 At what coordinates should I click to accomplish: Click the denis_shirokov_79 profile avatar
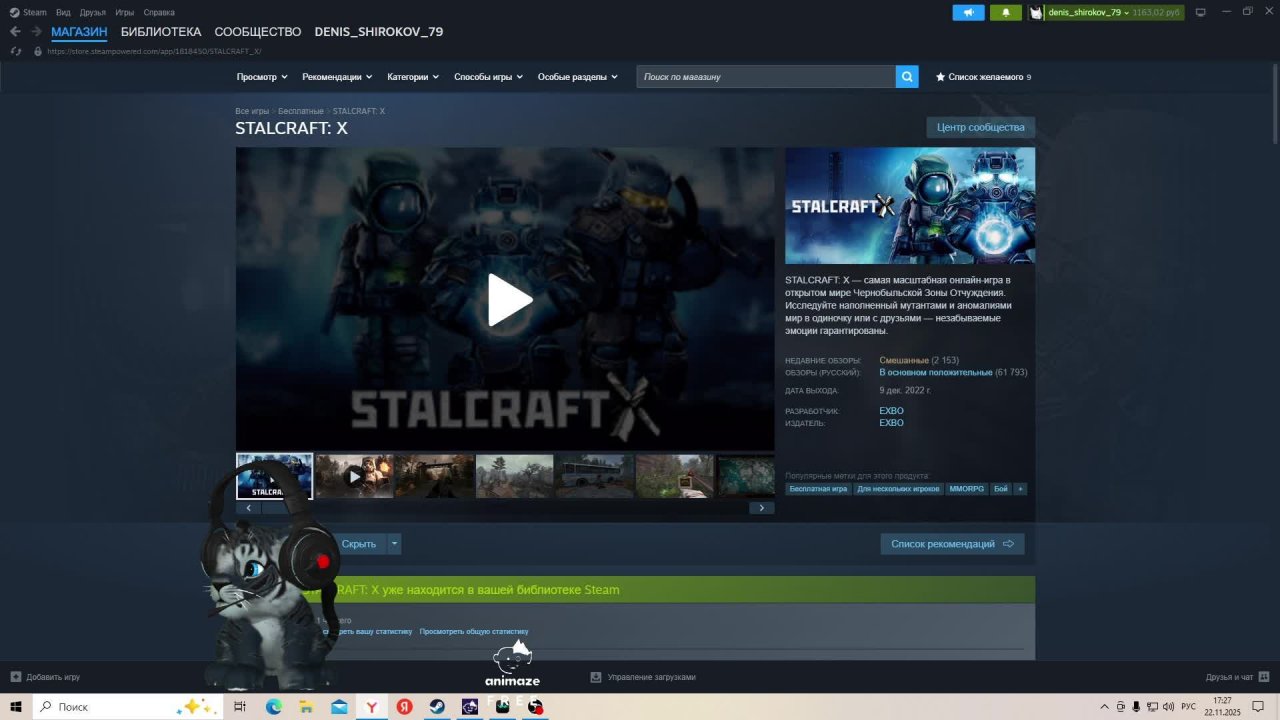pos(1037,12)
